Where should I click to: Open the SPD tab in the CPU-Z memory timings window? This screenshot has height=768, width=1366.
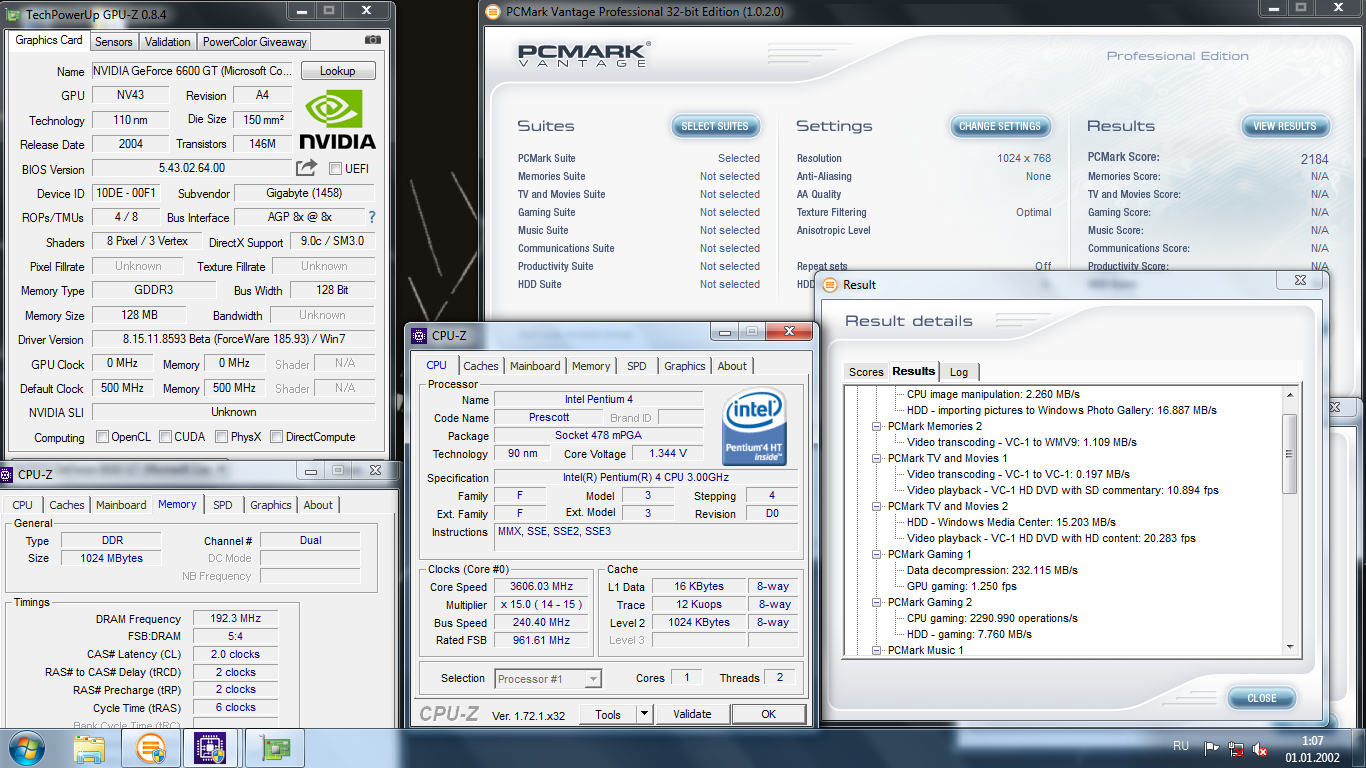pyautogui.click(x=223, y=505)
